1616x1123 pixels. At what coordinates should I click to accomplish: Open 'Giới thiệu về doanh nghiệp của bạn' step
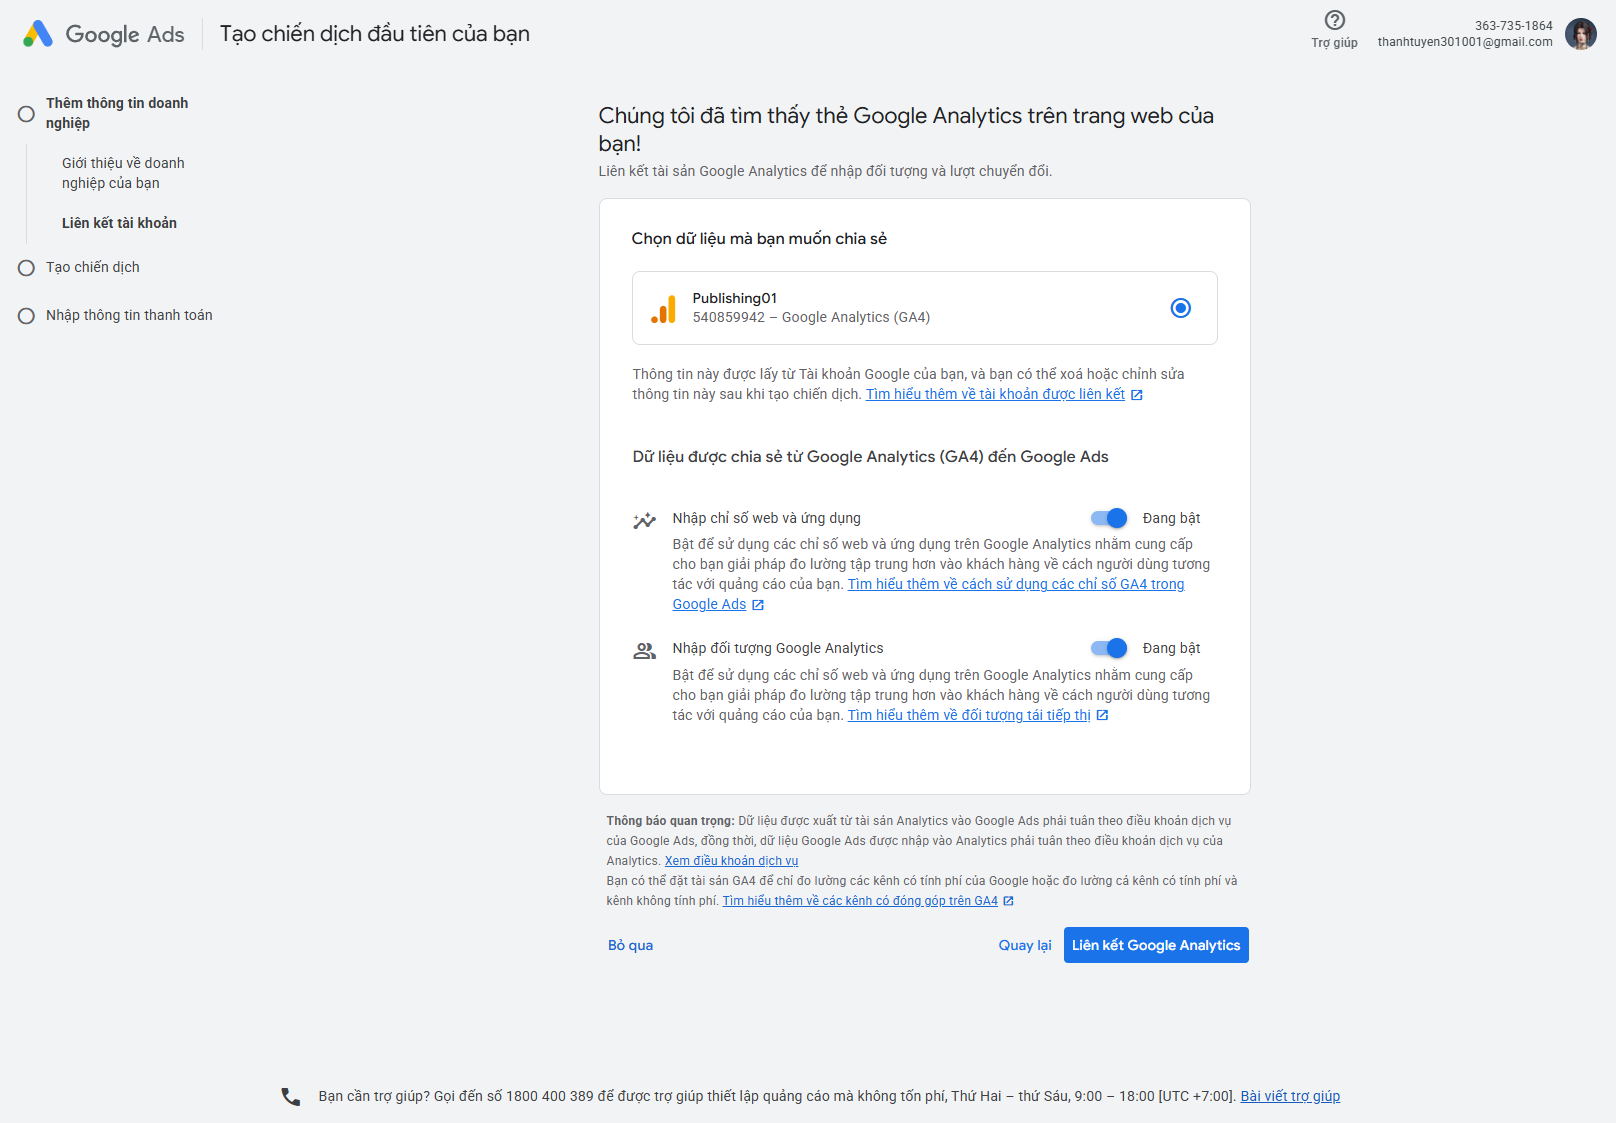(x=123, y=173)
